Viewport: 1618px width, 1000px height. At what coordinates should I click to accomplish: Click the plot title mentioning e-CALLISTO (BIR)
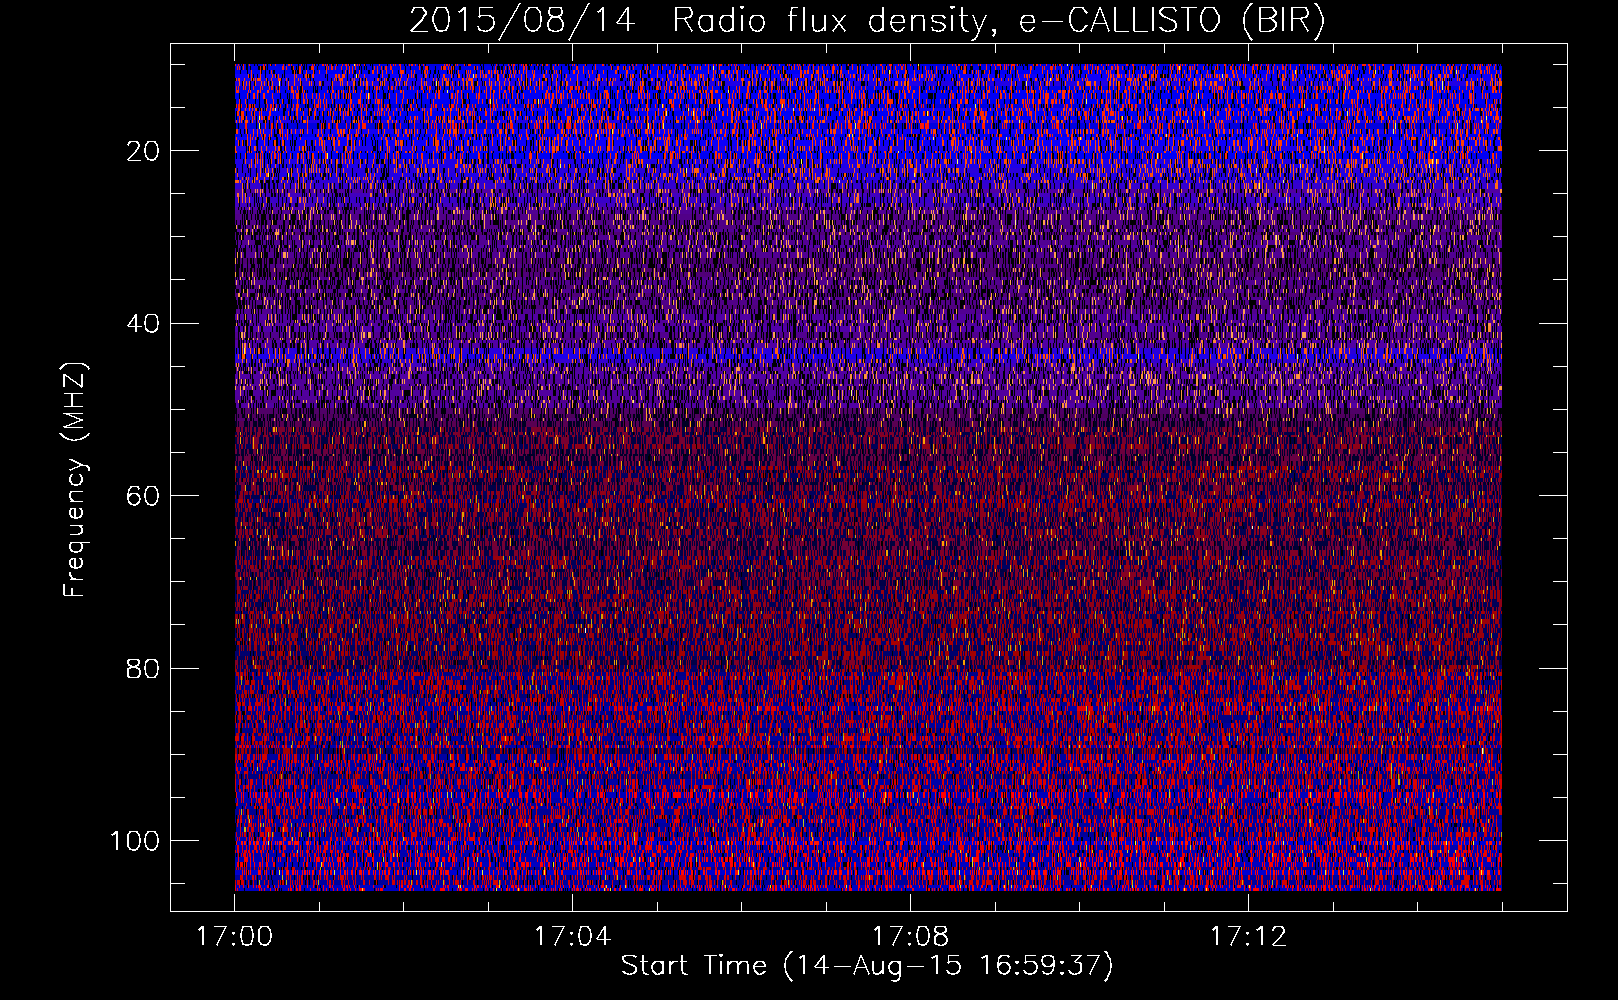point(867,21)
